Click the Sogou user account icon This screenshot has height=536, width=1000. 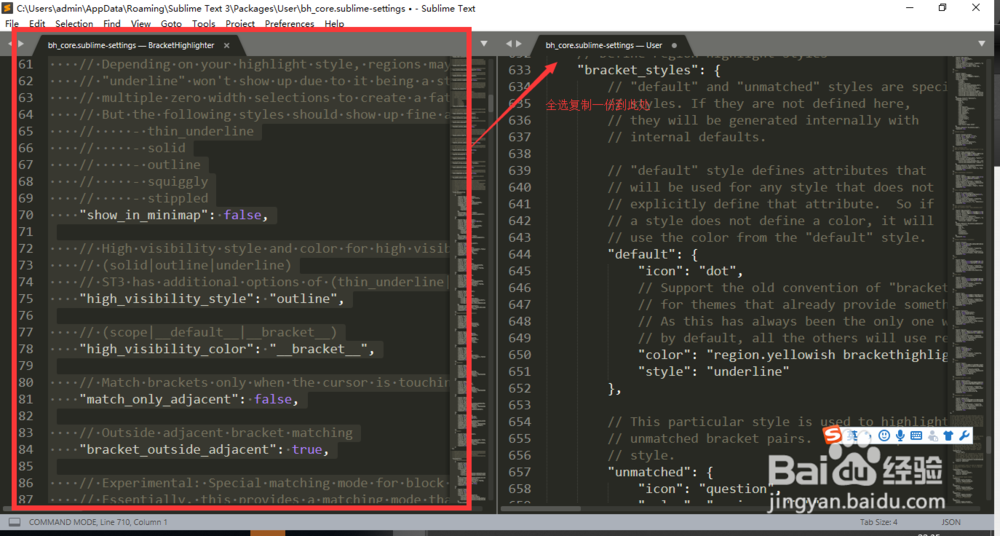click(932, 436)
